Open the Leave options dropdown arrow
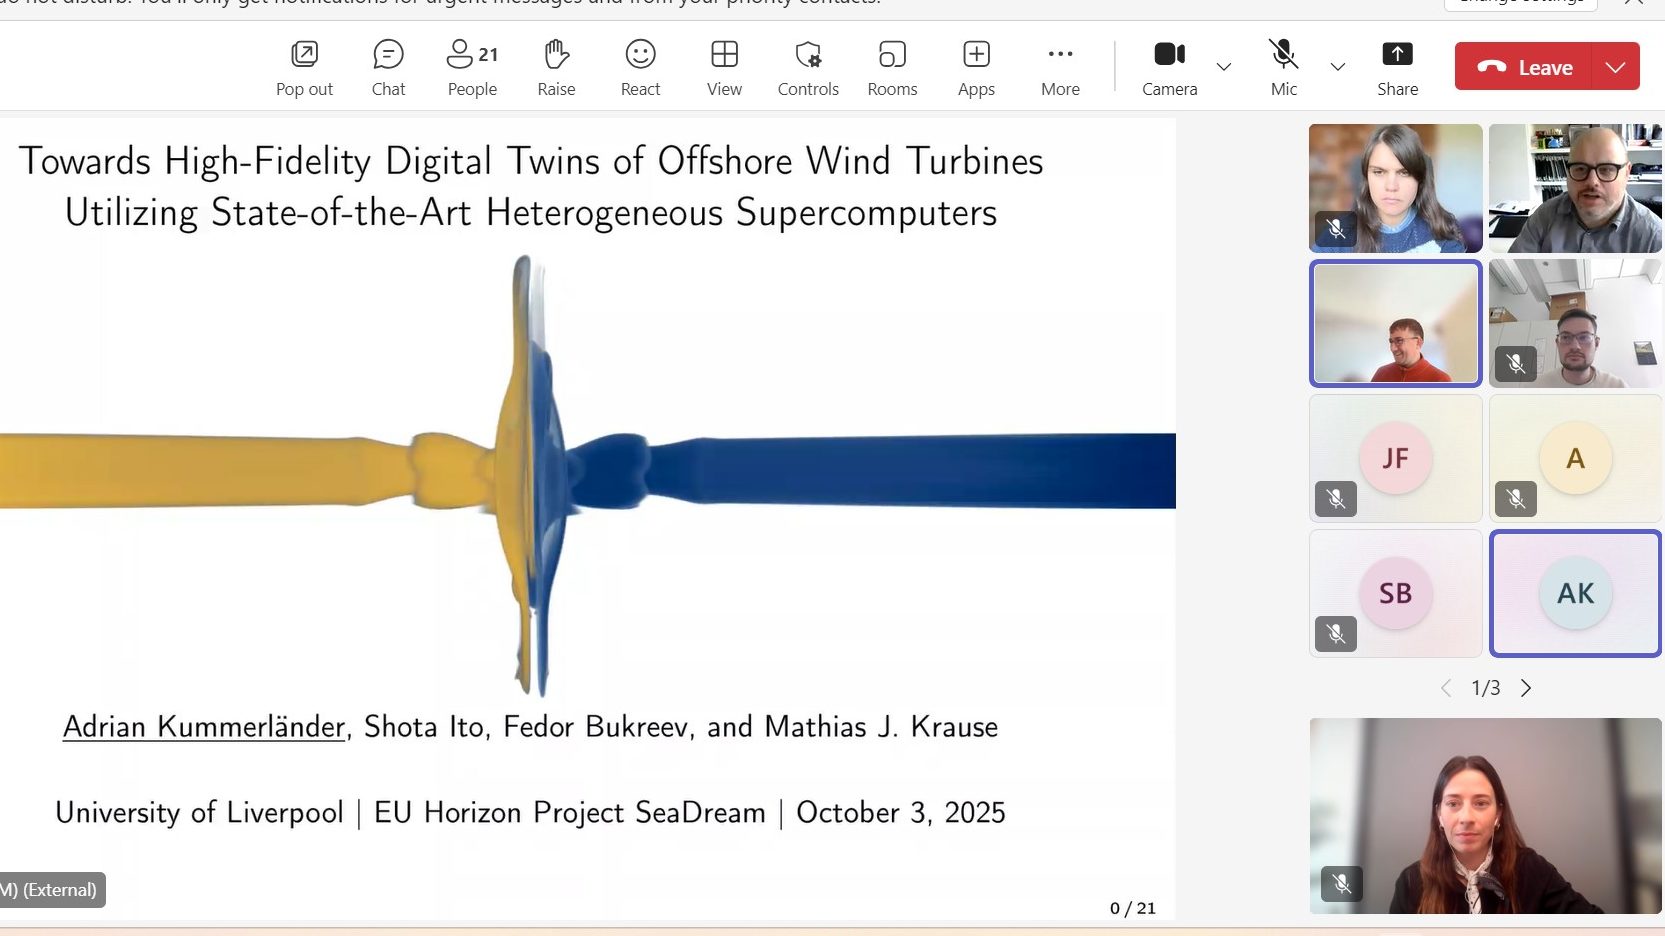 [x=1615, y=67]
